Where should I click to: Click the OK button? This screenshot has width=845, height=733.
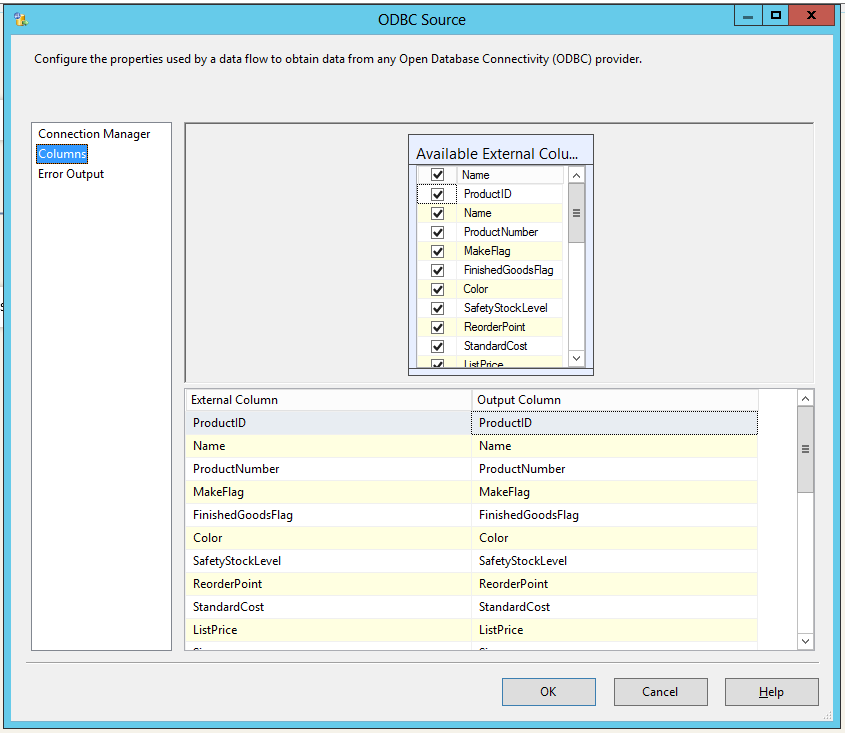point(548,691)
